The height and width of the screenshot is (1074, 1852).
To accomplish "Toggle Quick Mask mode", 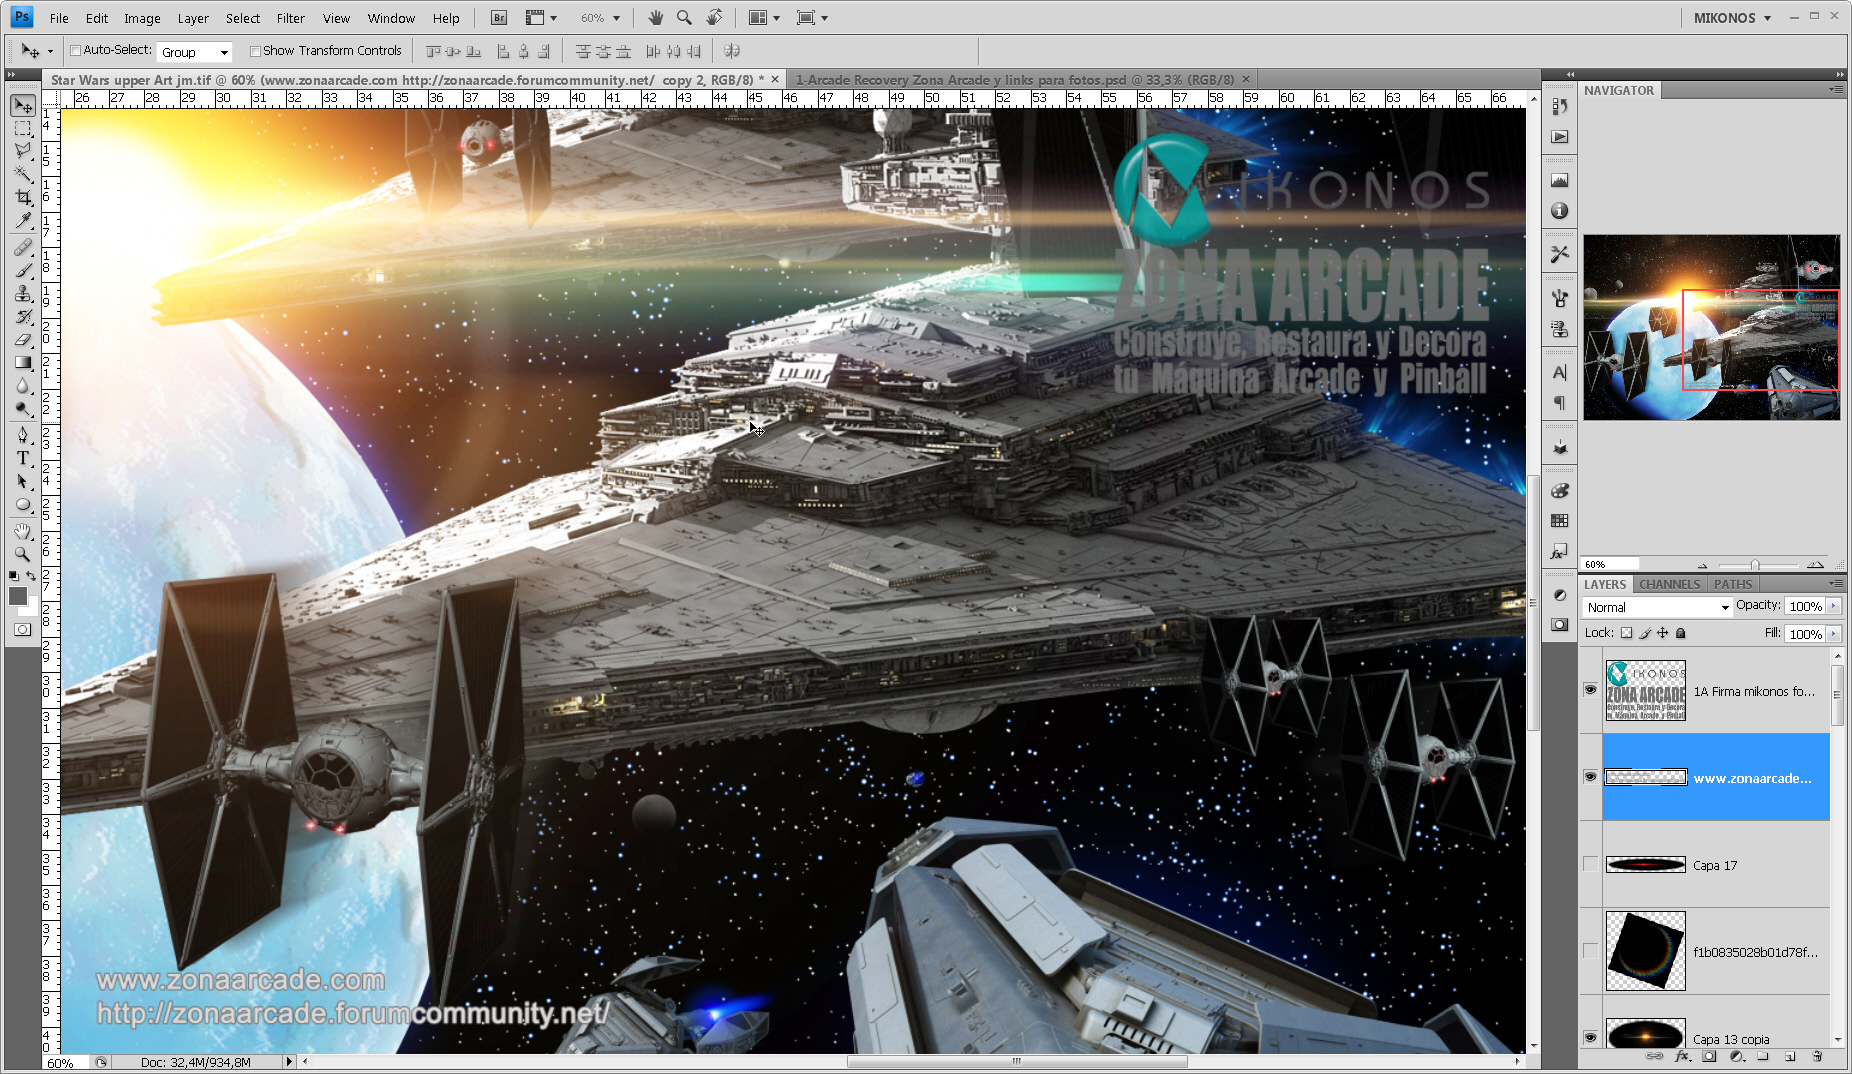I will (x=23, y=630).
